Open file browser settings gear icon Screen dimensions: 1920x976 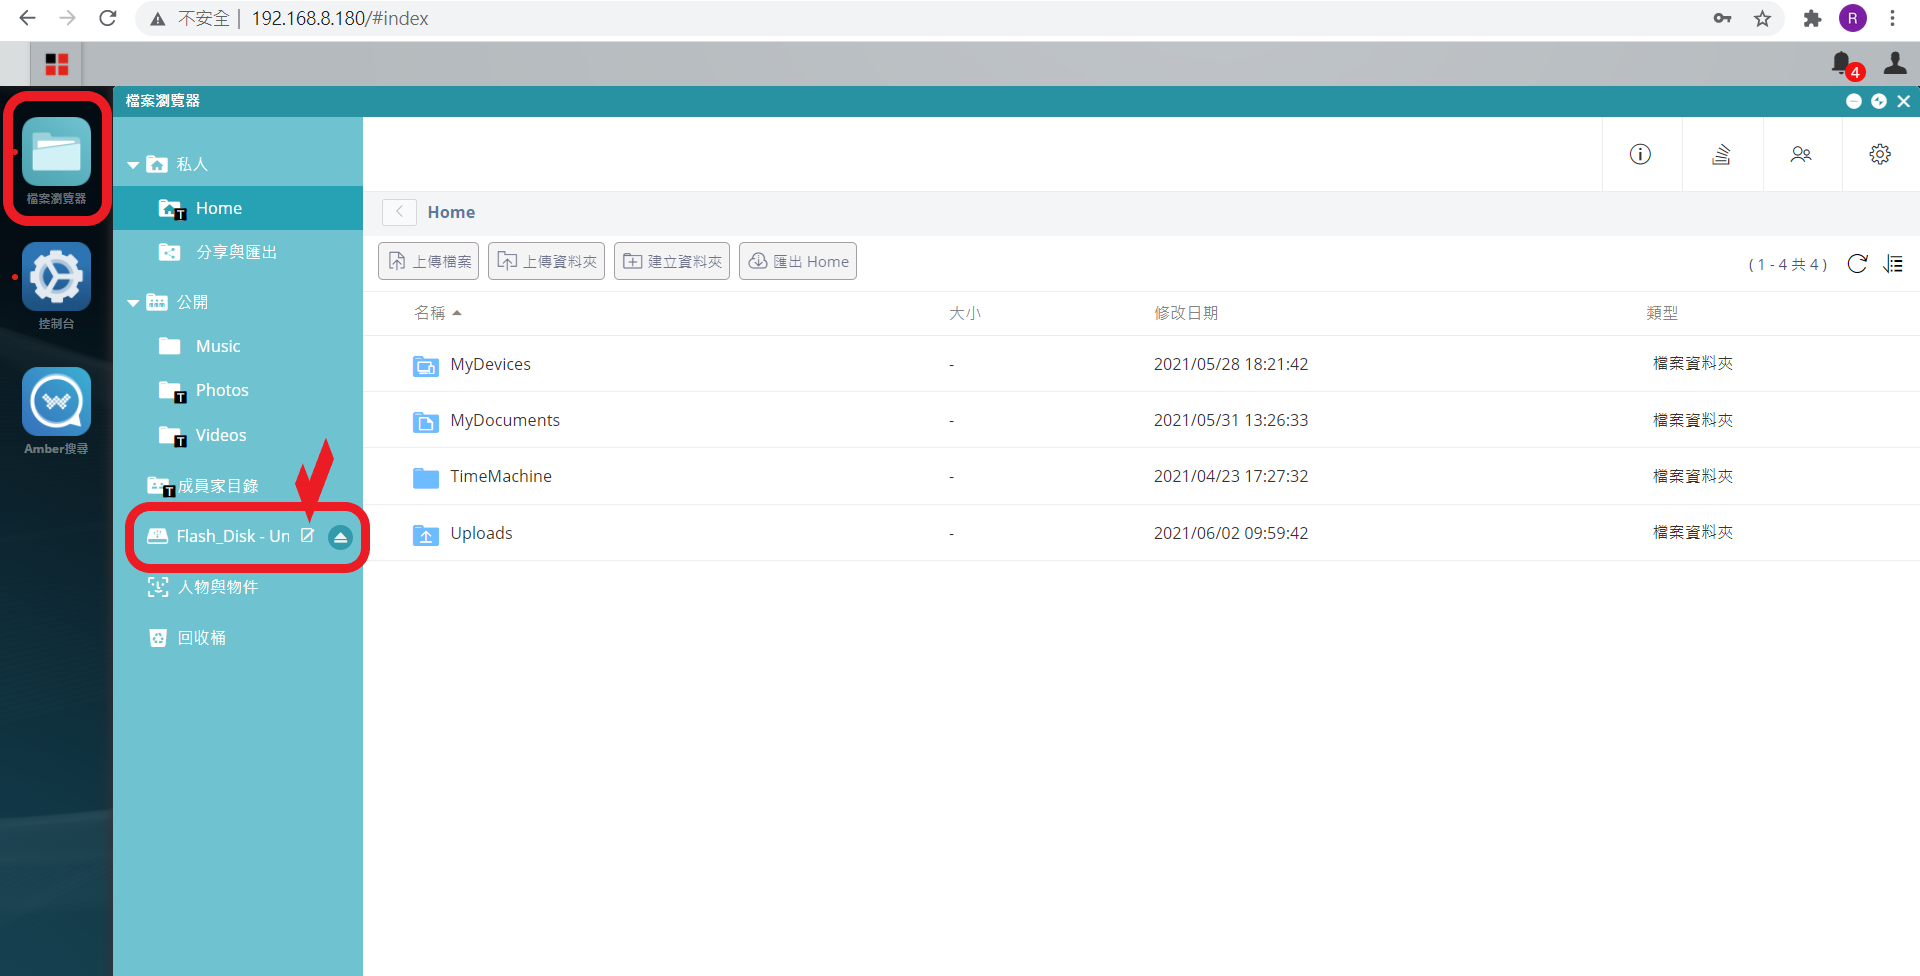tap(1880, 154)
